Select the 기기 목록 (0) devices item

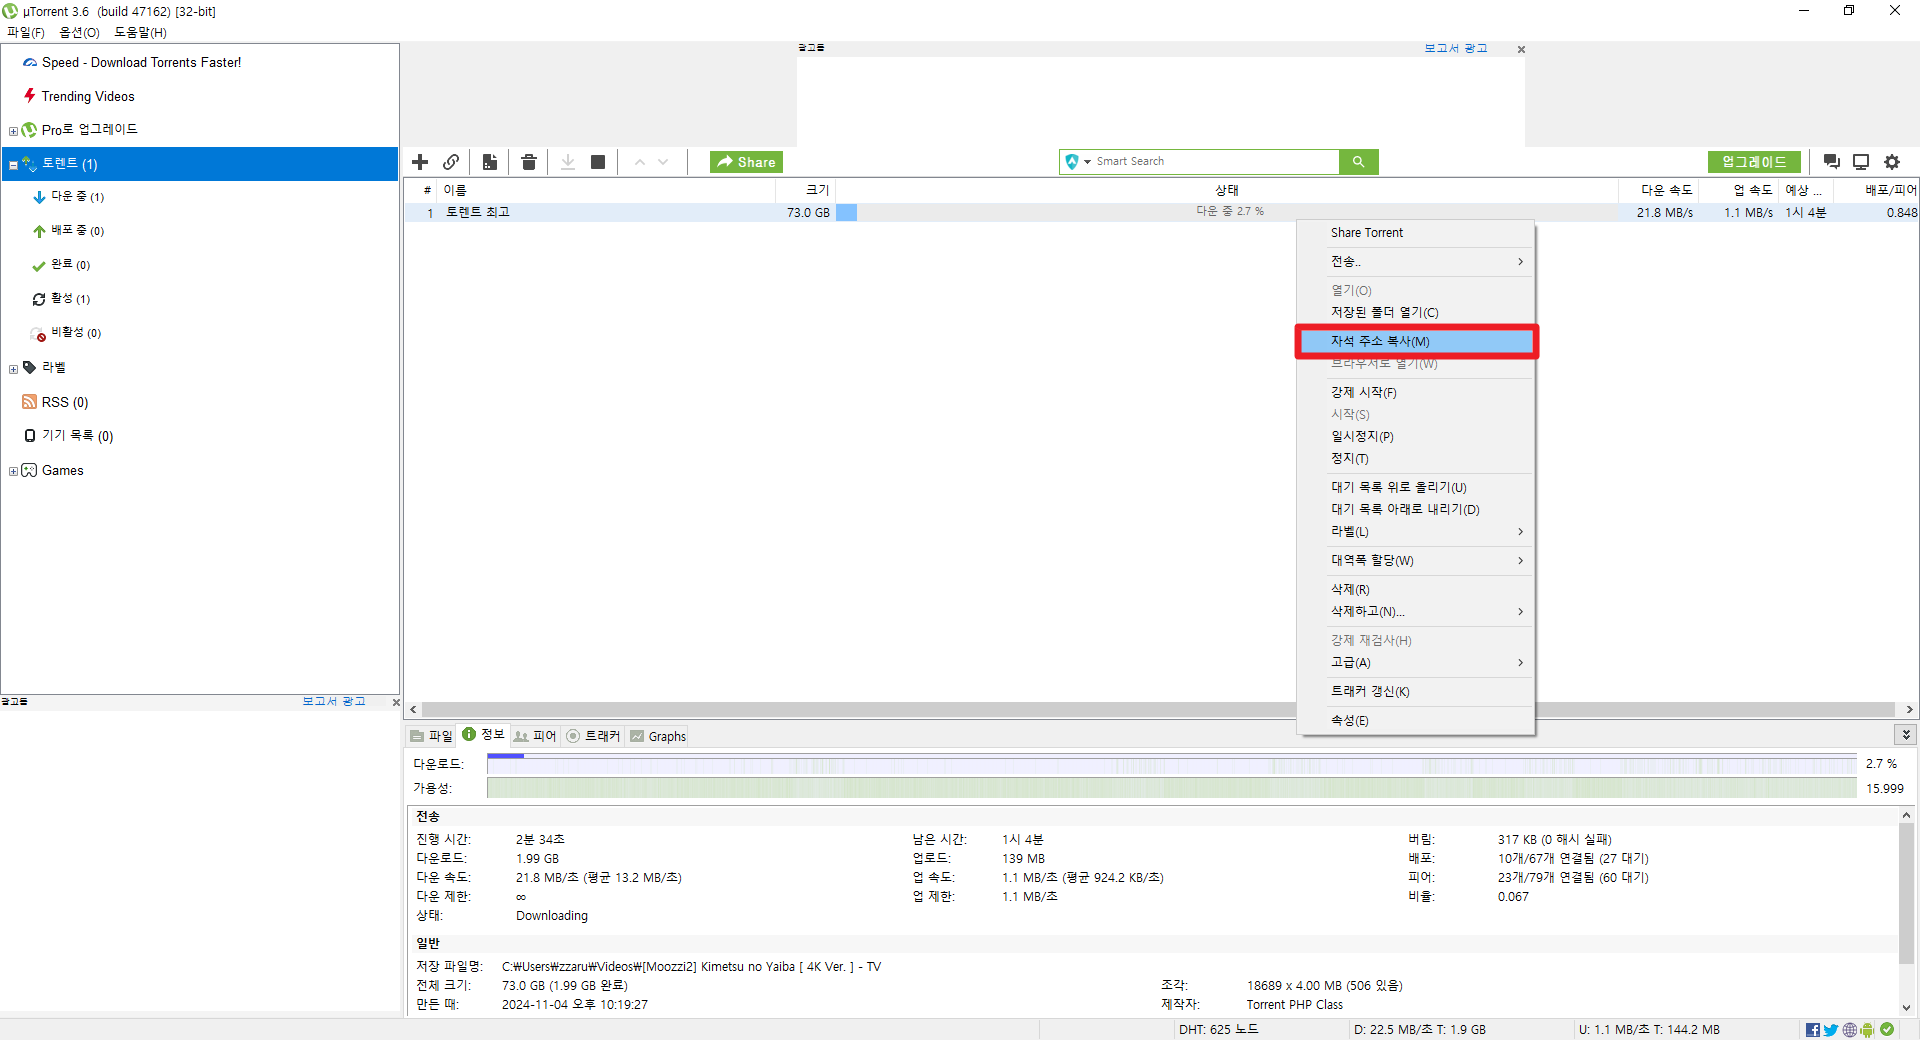coord(68,436)
